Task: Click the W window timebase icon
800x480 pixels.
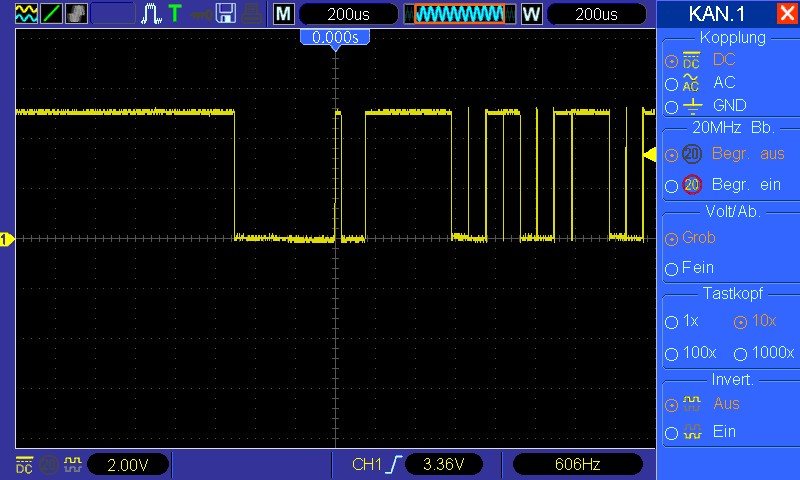Action: coord(530,14)
